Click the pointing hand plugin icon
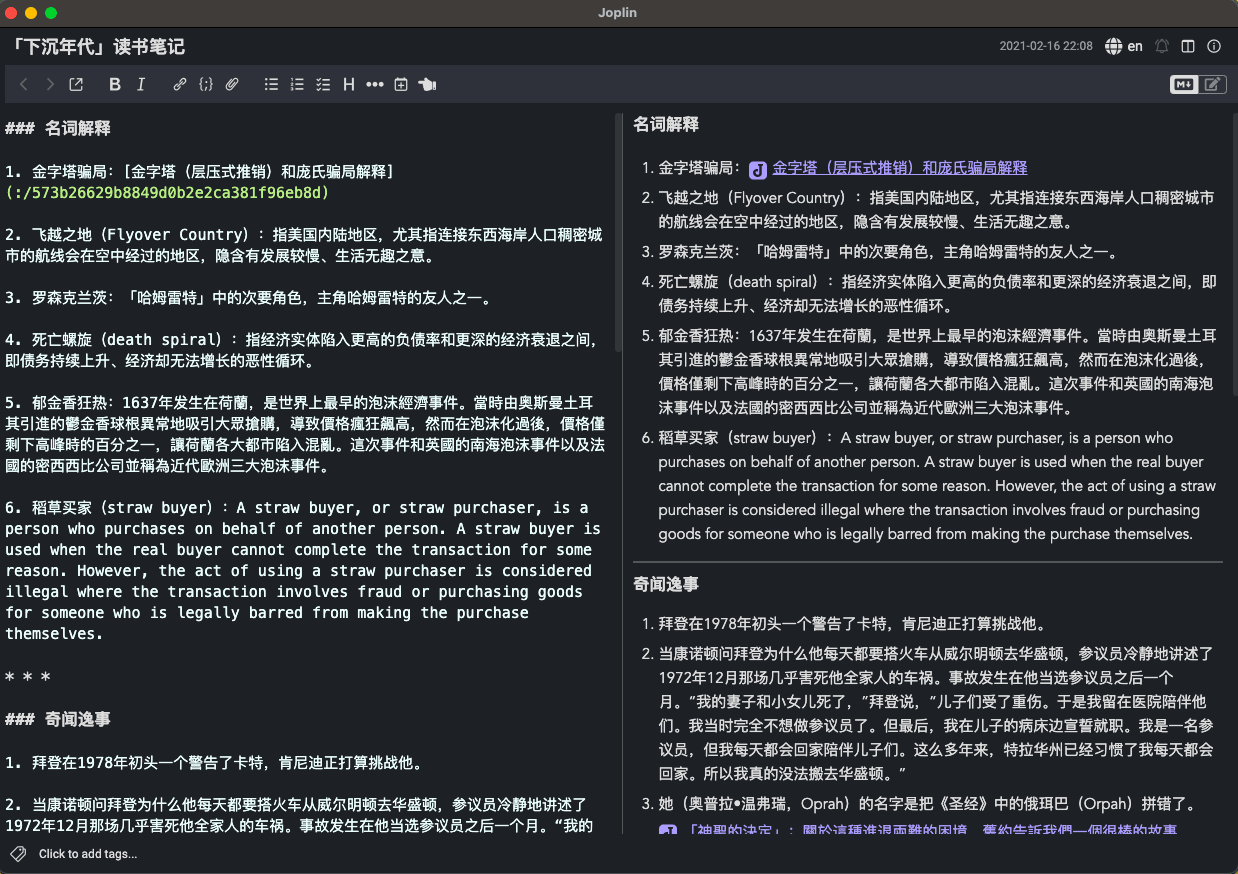Screen dimensions: 1238x874 coord(427,85)
